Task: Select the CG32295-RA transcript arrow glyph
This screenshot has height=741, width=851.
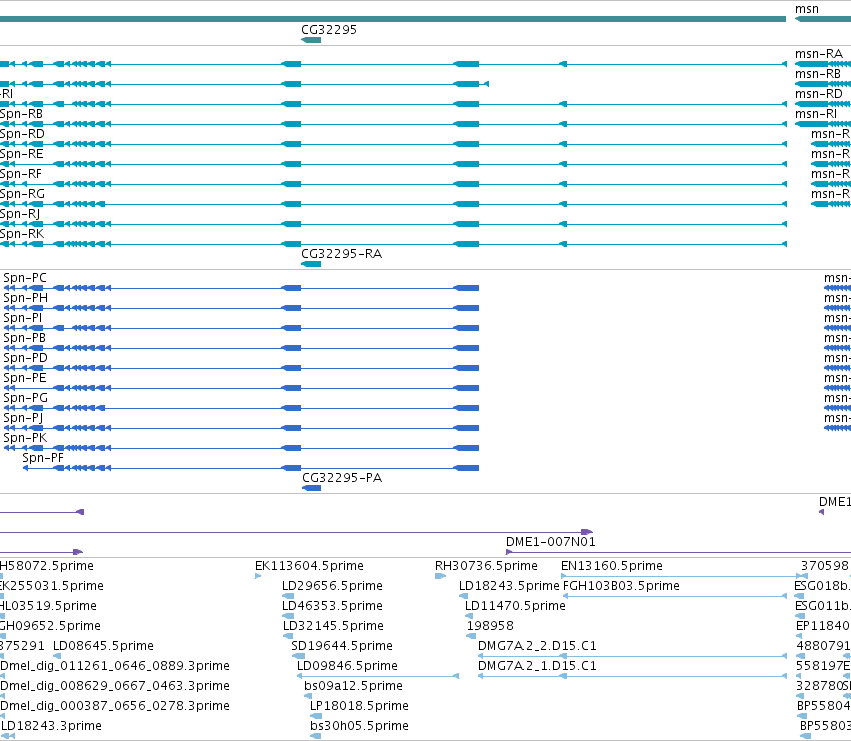Action: coord(311,264)
